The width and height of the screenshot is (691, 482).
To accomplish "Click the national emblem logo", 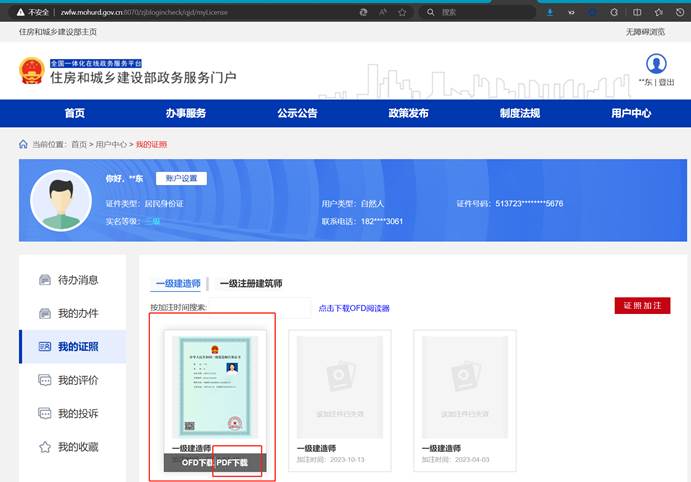I will pos(31,71).
